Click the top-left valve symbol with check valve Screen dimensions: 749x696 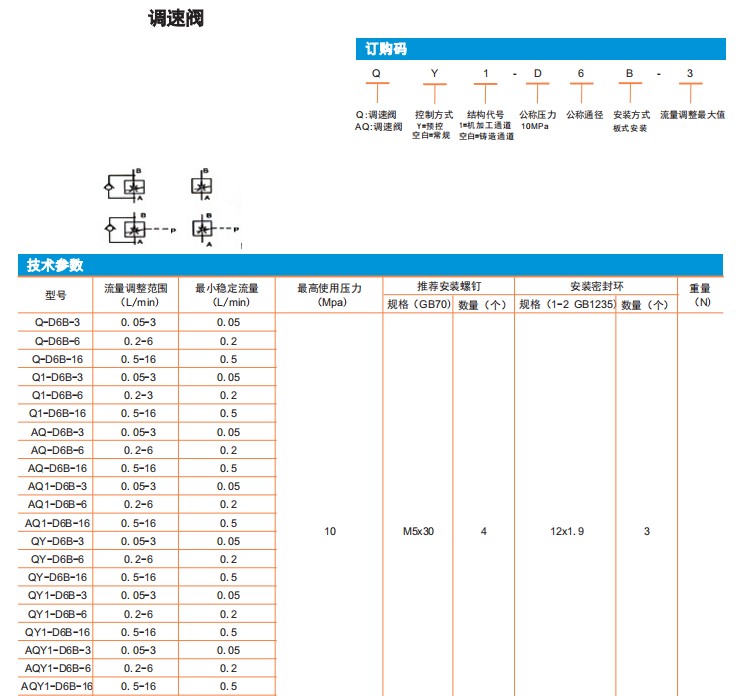pyautogui.click(x=126, y=186)
